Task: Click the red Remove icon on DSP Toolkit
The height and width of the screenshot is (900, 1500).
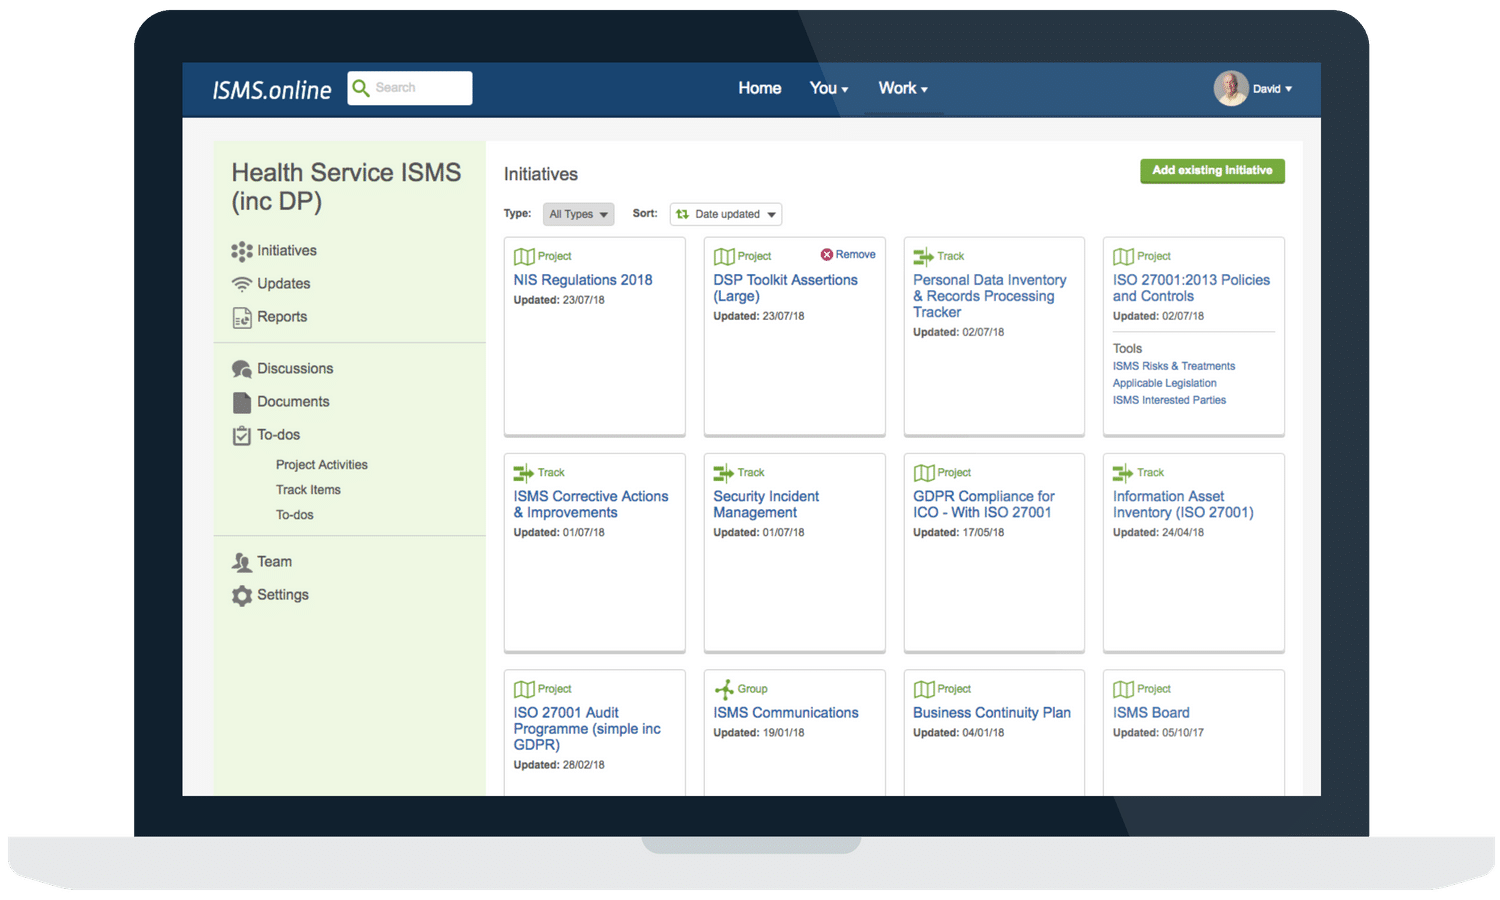Action: [827, 255]
